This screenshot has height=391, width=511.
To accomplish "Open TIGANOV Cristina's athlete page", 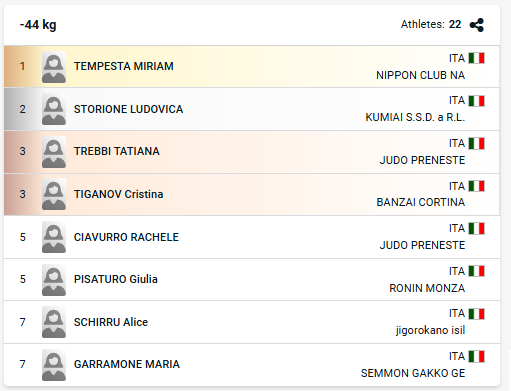I will 119,194.
